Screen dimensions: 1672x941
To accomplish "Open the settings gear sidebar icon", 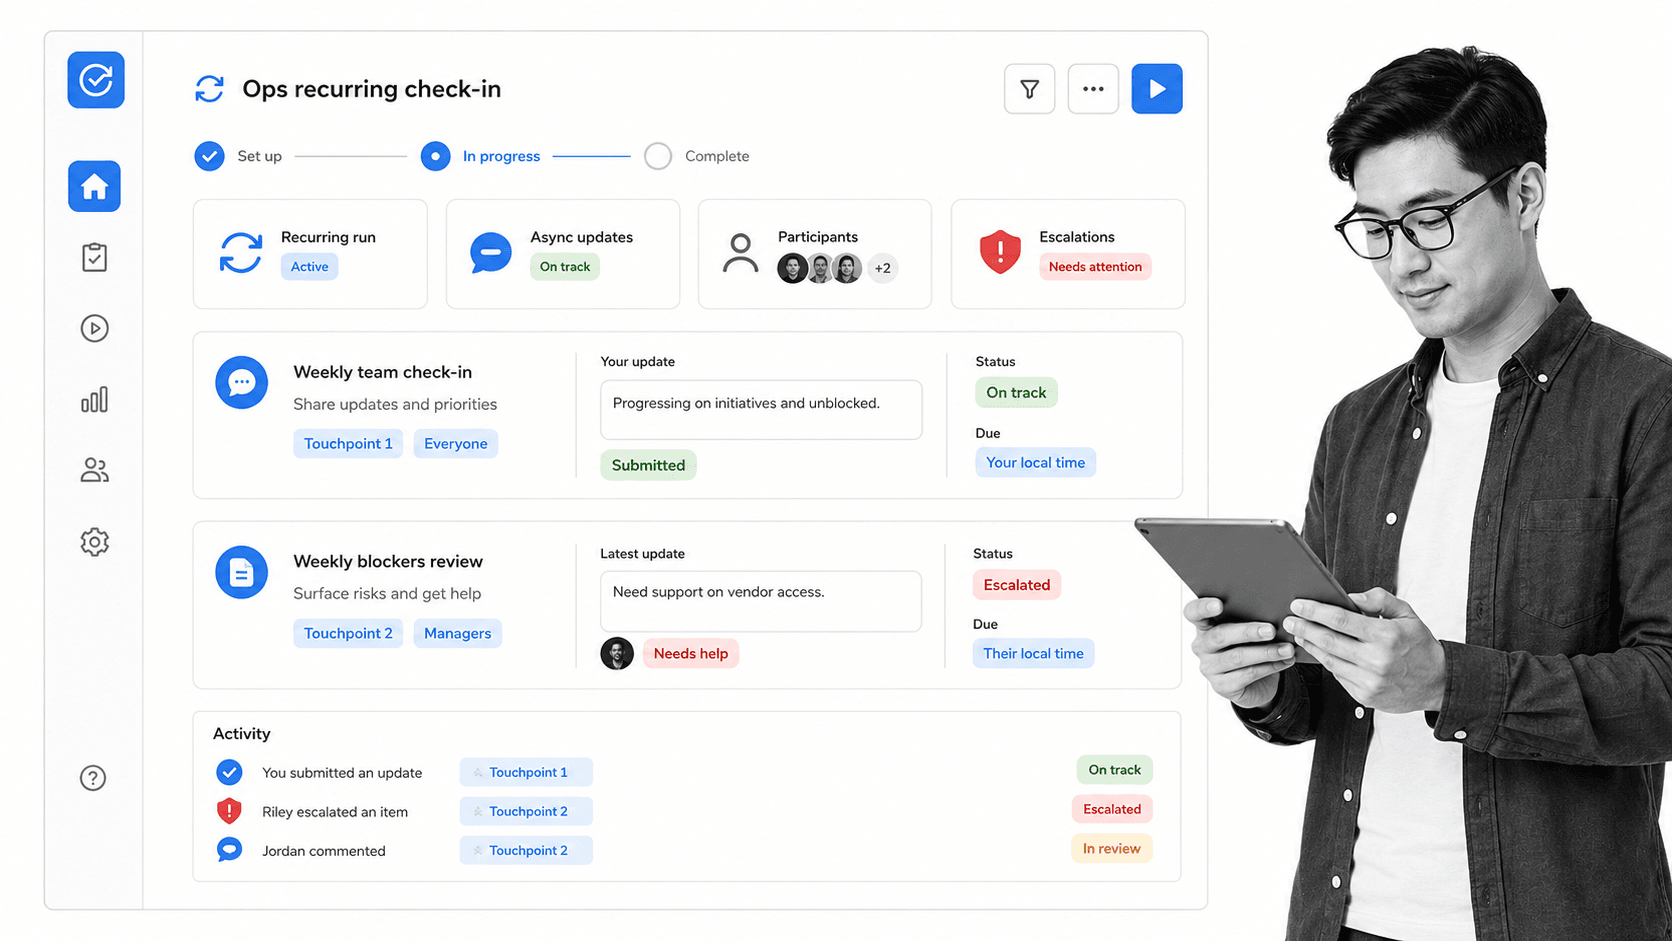I will point(95,542).
